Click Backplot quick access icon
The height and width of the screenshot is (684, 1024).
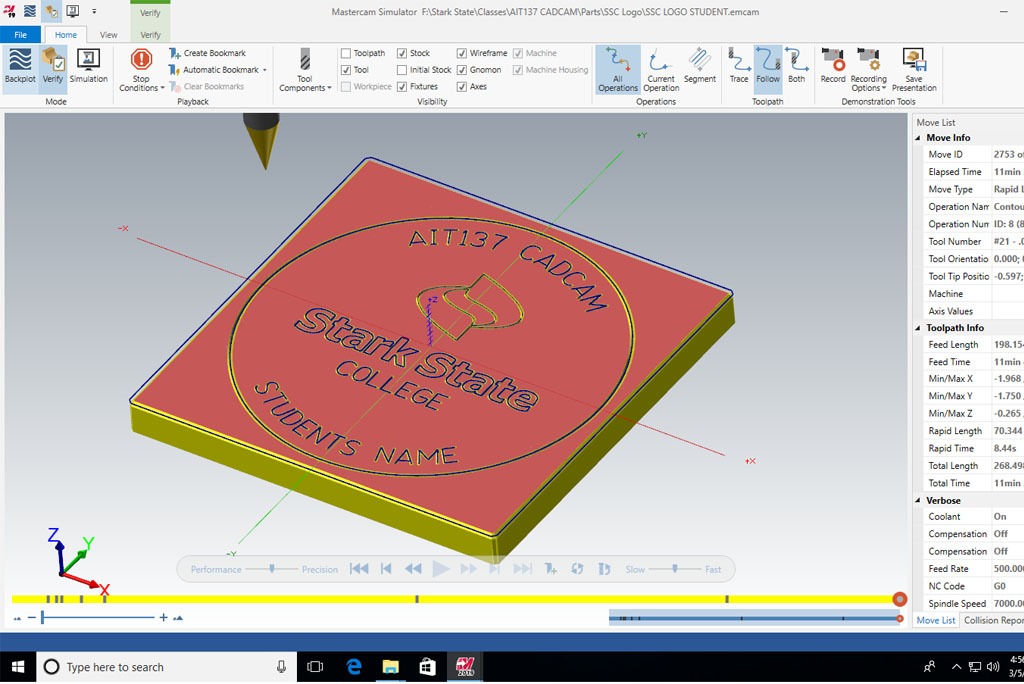29,11
